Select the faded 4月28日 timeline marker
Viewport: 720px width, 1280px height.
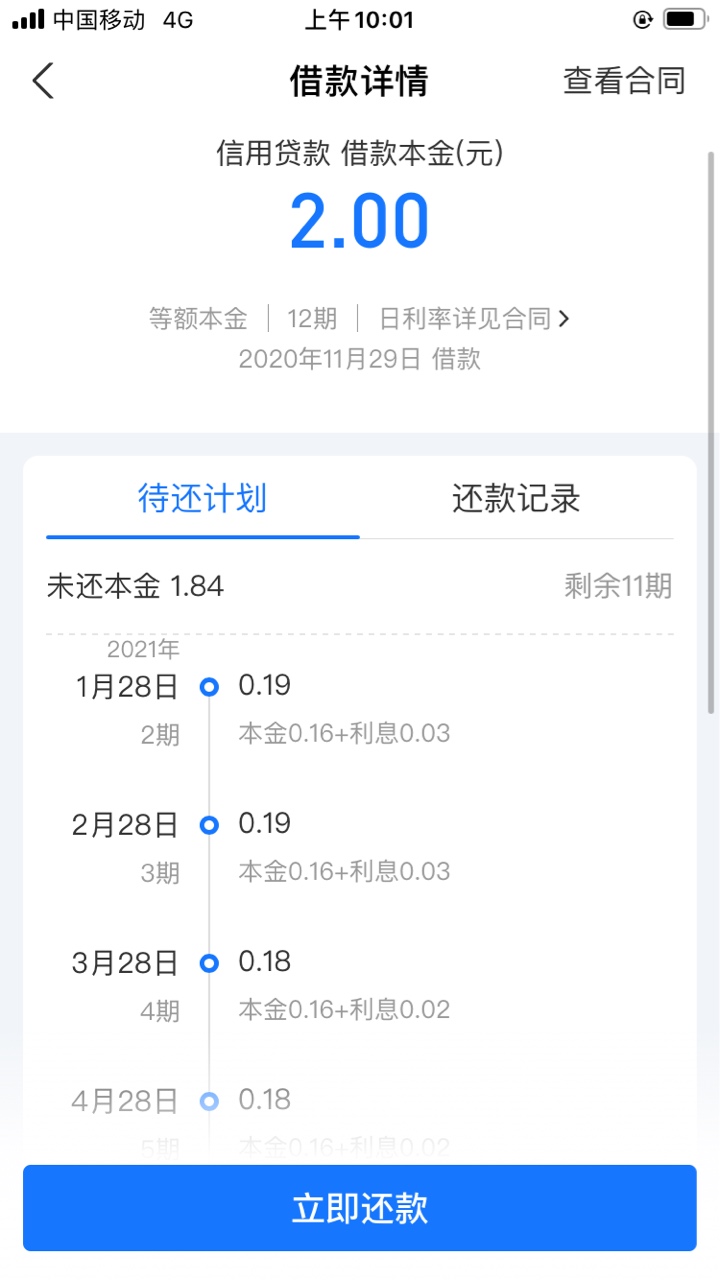click(209, 1101)
